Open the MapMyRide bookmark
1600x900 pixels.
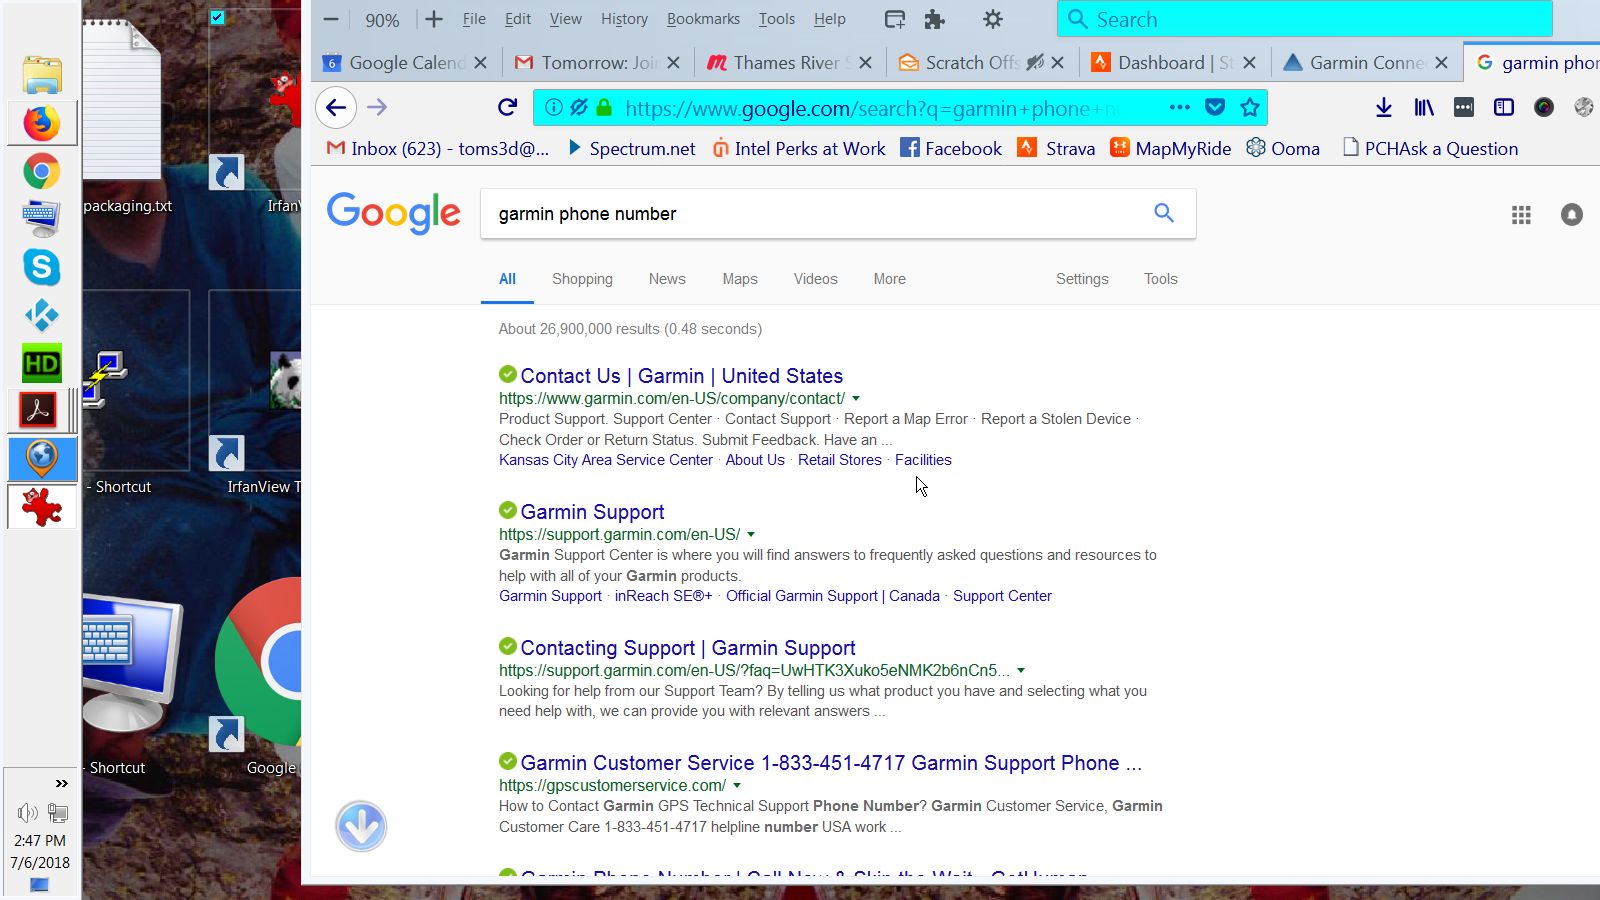pos(1171,148)
